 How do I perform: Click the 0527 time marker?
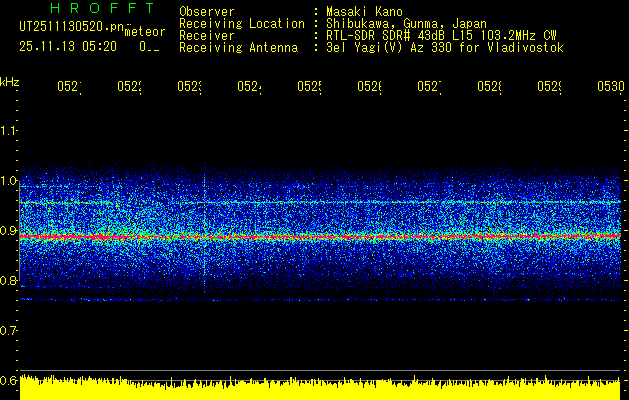[x=429, y=86]
